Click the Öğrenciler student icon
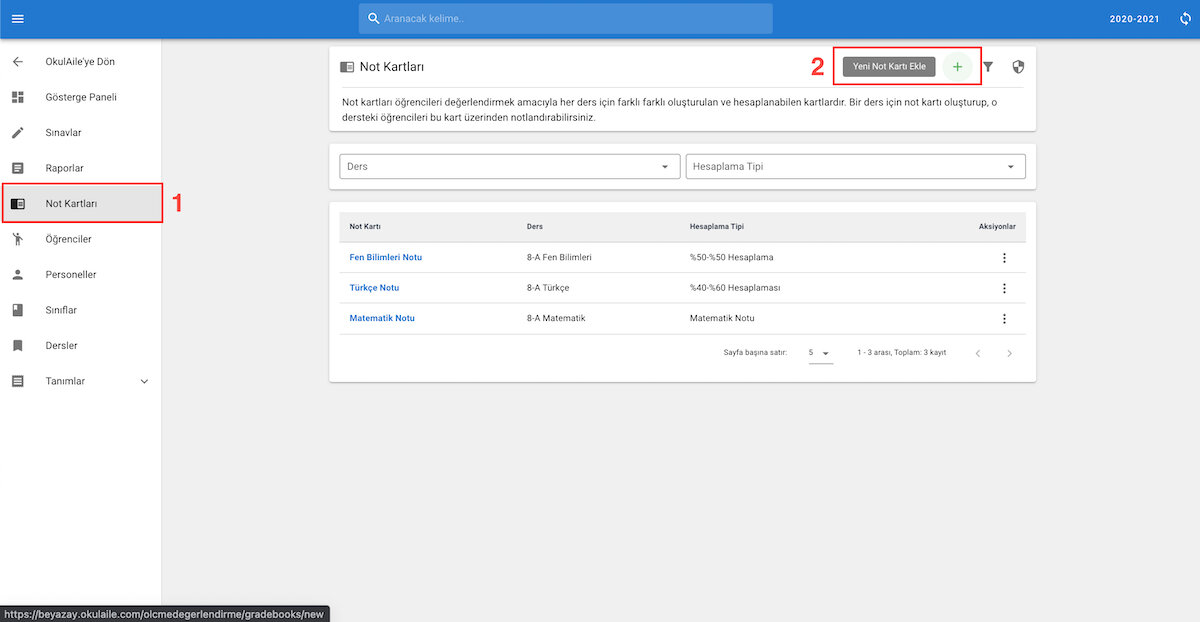This screenshot has width=1200, height=622. tap(17, 239)
